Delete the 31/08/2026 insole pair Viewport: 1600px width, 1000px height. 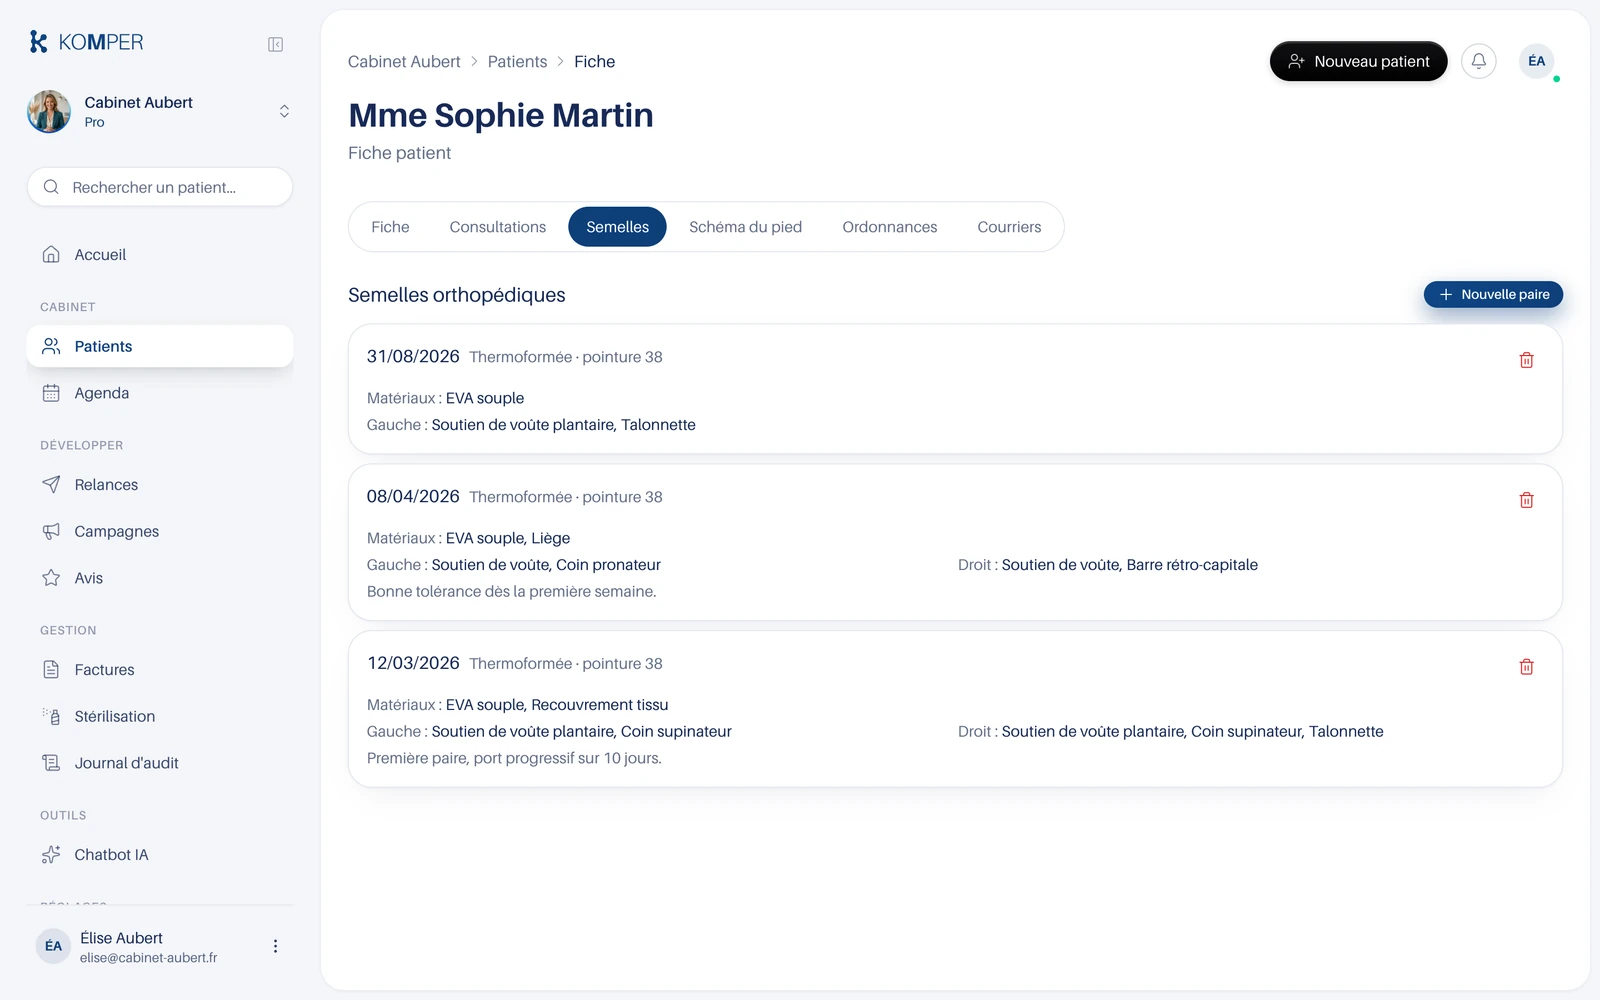(x=1526, y=360)
